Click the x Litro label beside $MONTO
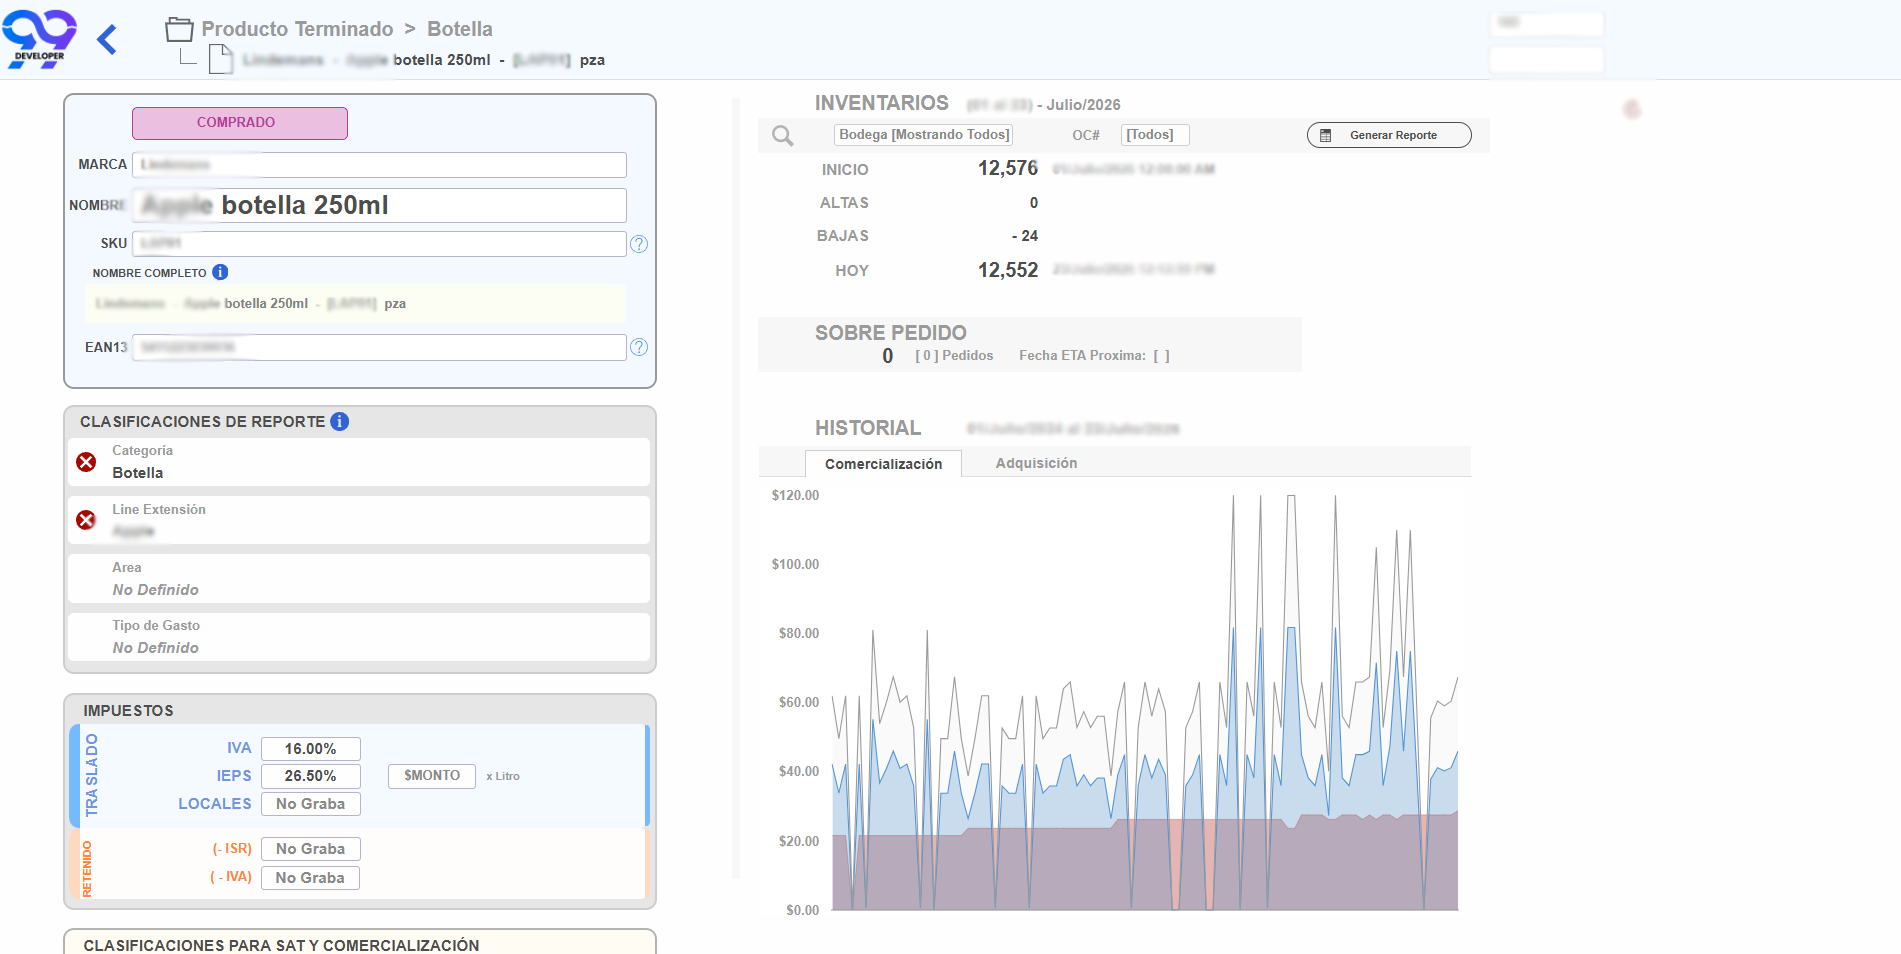 pos(503,776)
